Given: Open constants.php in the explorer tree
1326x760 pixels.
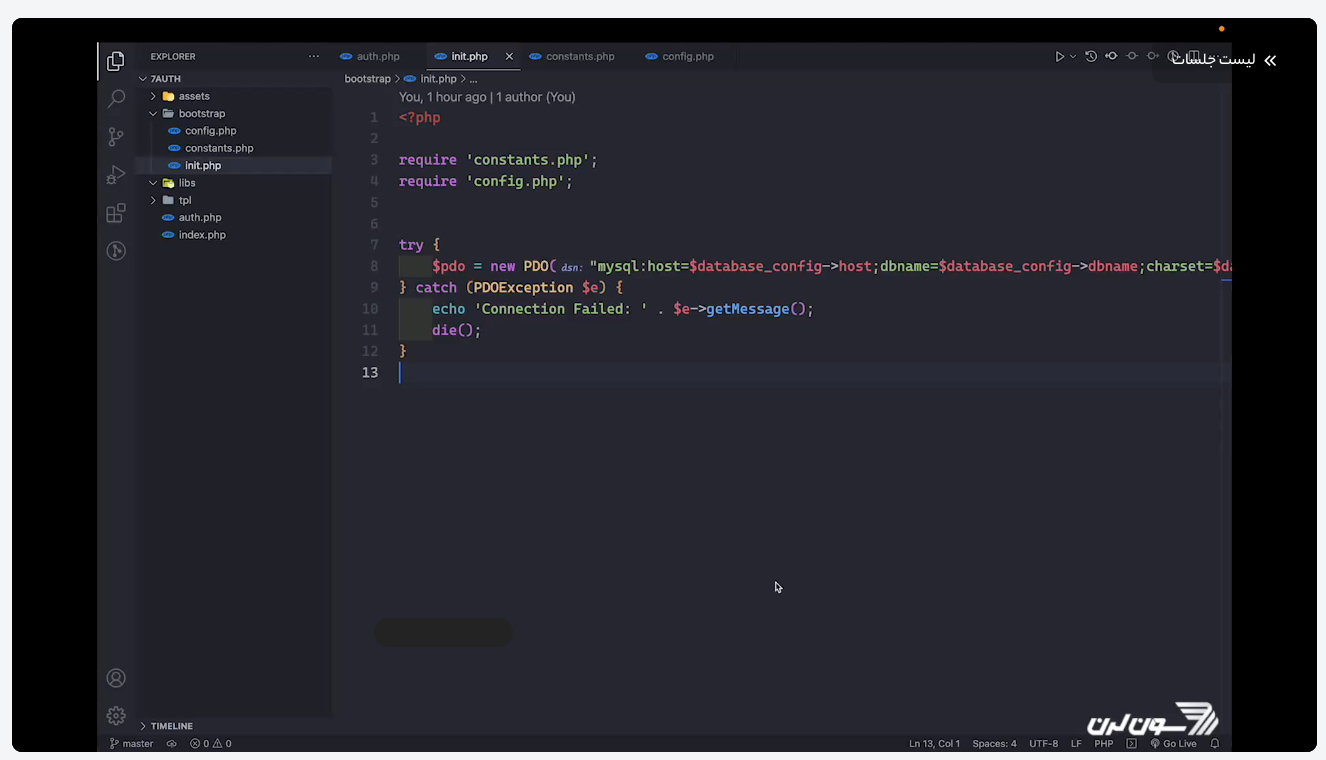Looking at the screenshot, I should tap(219, 148).
